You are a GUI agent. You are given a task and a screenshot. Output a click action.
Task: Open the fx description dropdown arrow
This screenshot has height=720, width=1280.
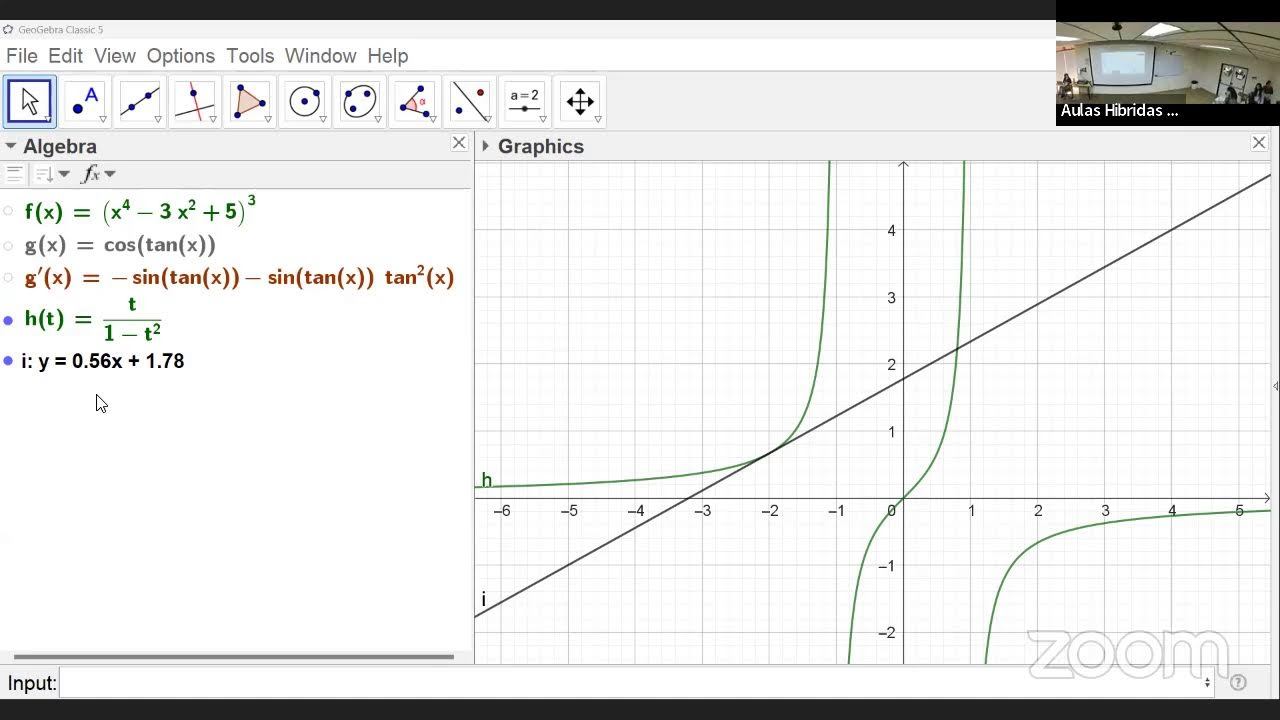tap(110, 174)
